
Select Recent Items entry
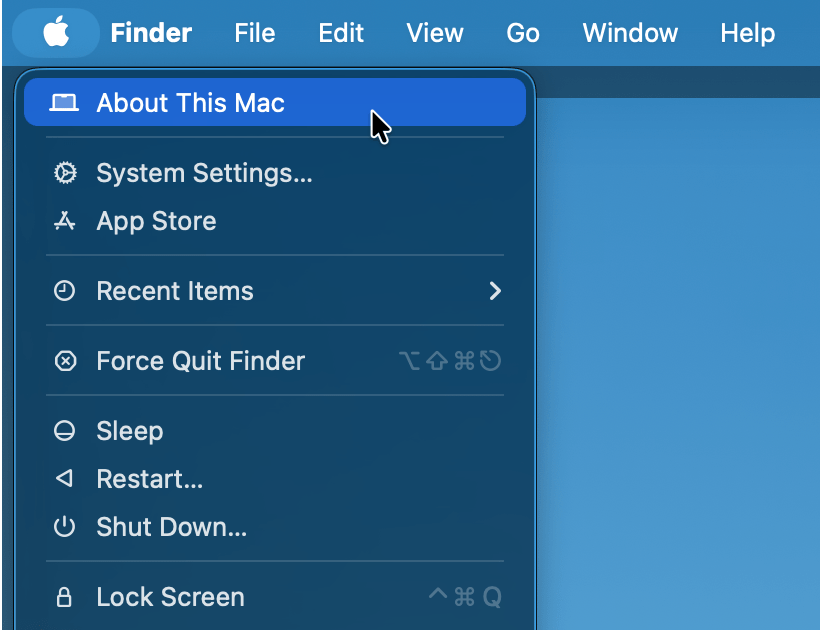pos(275,291)
